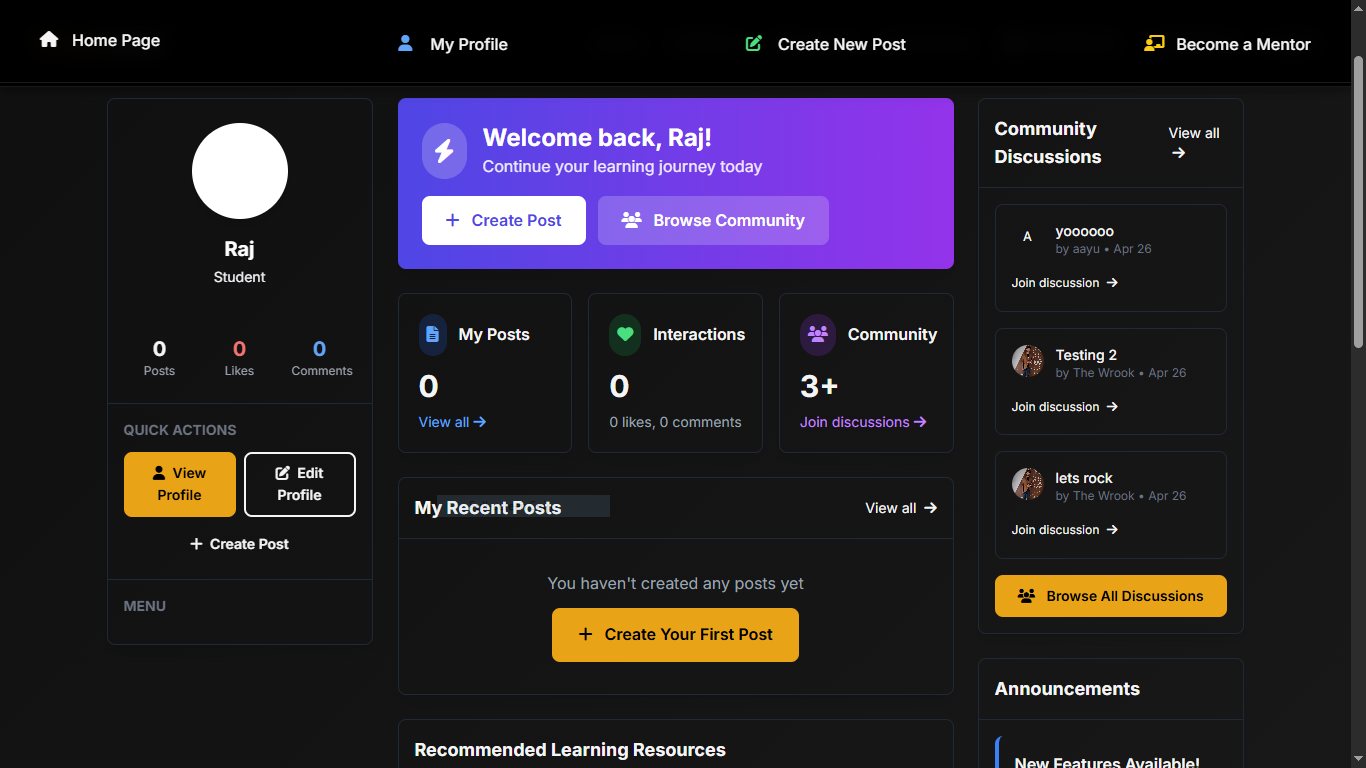Image resolution: width=1366 pixels, height=768 pixels.
Task: Click the white Create Post banner button
Action: point(504,220)
